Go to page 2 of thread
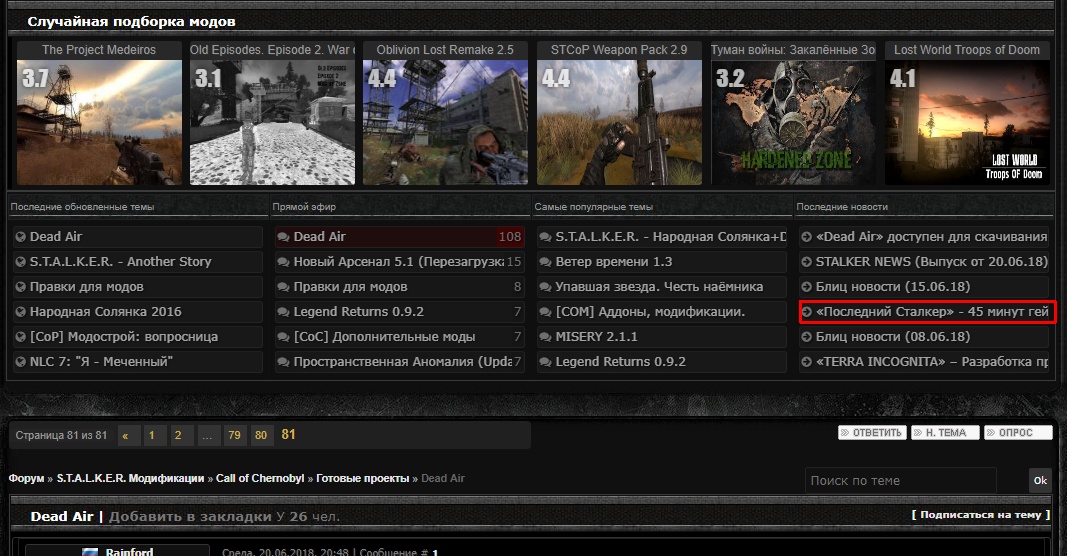 182,436
